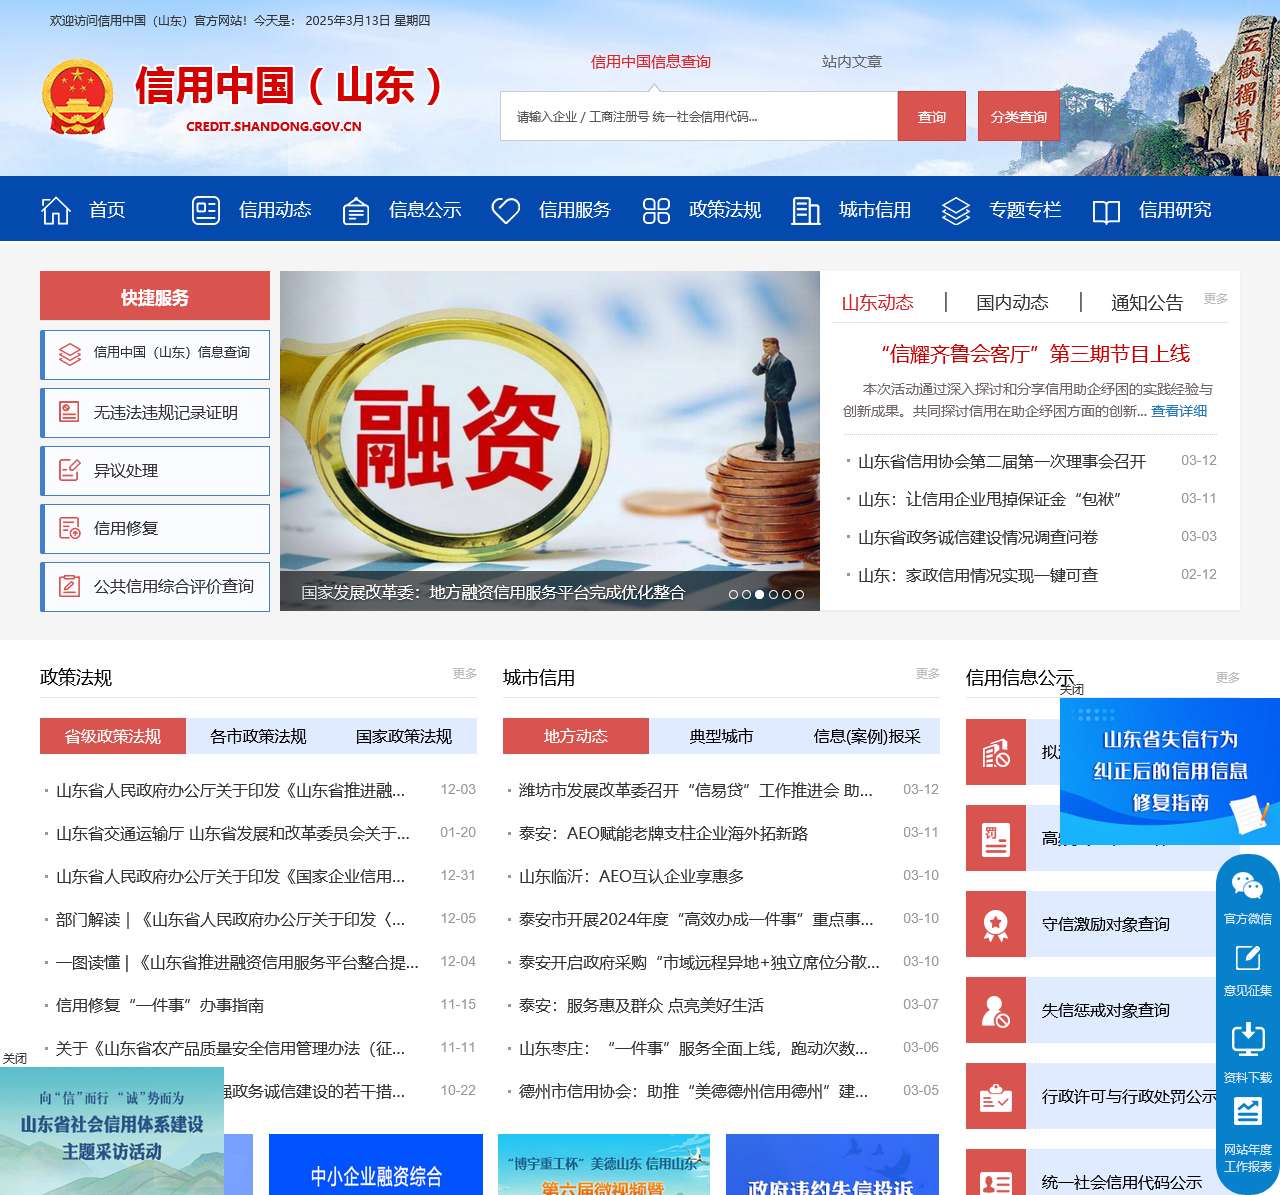
Task: Open headline “信耀齐鲁会客厅”第三期节目上线
Action: pyautogui.click(x=1035, y=353)
